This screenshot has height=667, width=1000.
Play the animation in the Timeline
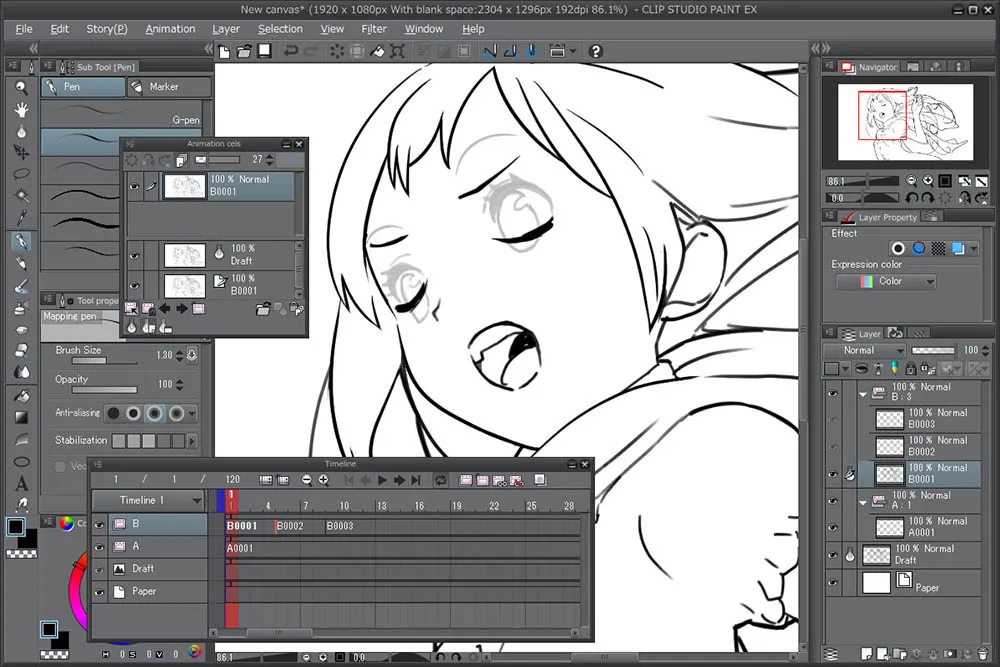pos(382,479)
